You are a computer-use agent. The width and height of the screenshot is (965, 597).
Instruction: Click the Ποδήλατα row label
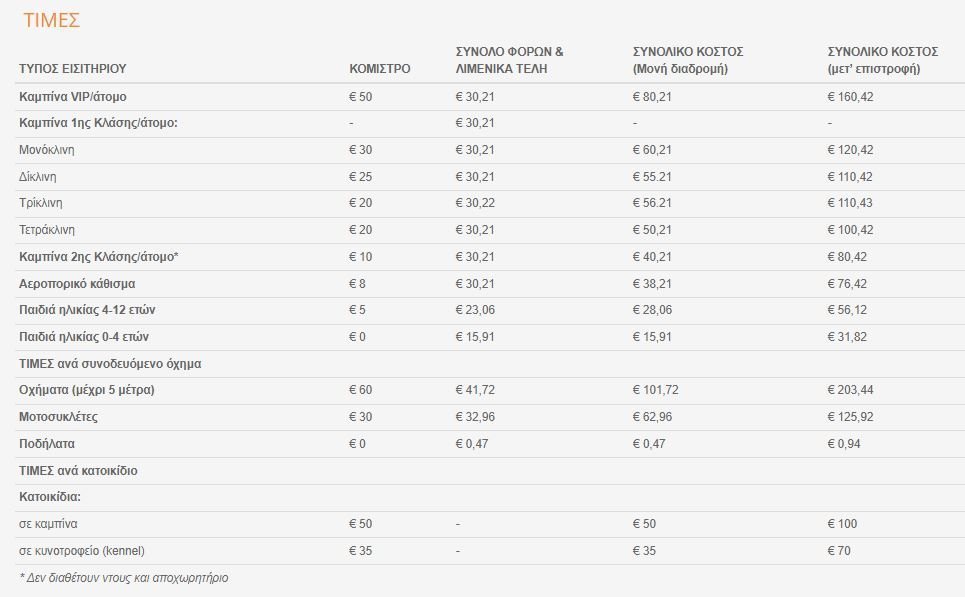[x=47, y=444]
